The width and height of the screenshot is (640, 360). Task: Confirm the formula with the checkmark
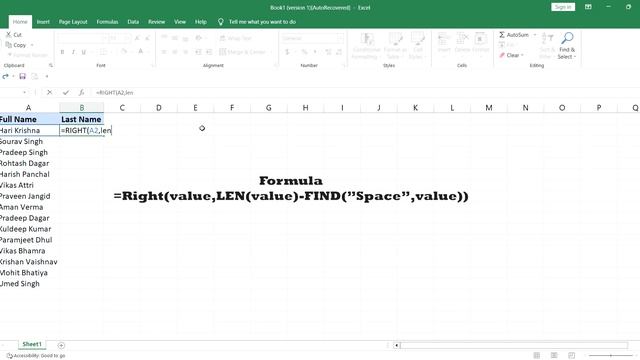tap(66, 93)
